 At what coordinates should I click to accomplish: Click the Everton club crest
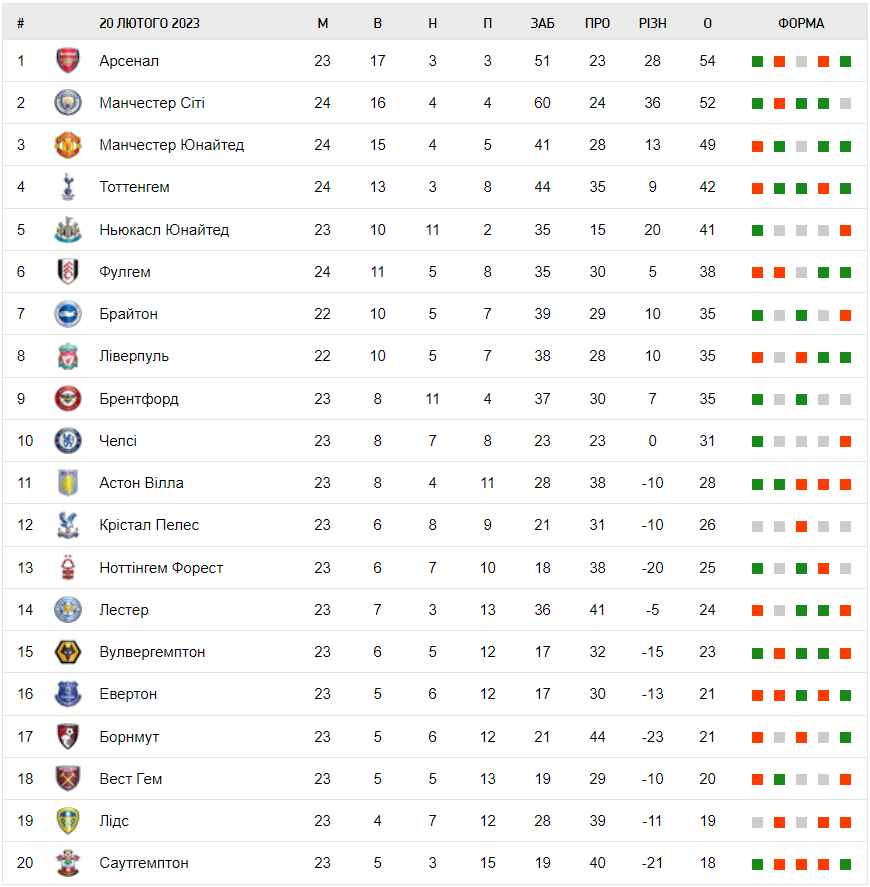[x=67, y=694]
